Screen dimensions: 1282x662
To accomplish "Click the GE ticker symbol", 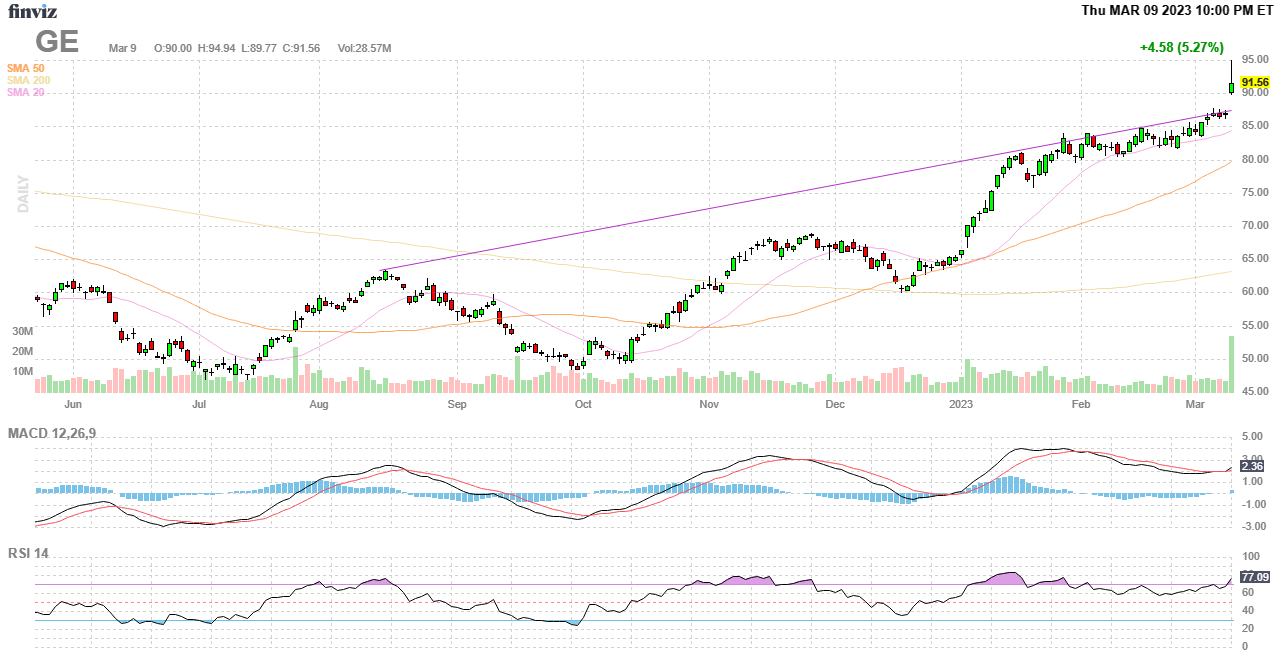I will (57, 42).
